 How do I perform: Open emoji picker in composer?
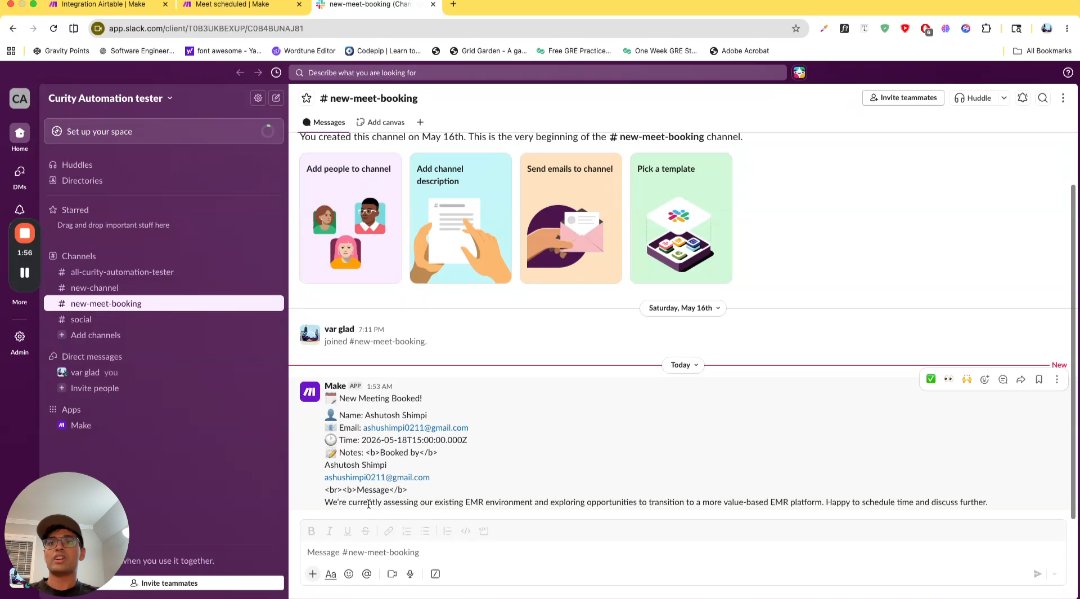tap(349, 574)
